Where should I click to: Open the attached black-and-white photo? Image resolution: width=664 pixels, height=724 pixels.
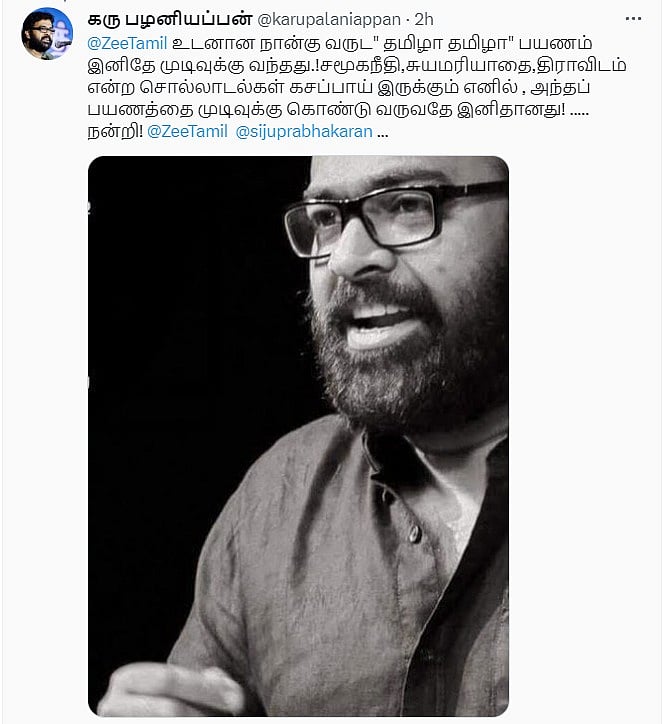click(298, 436)
